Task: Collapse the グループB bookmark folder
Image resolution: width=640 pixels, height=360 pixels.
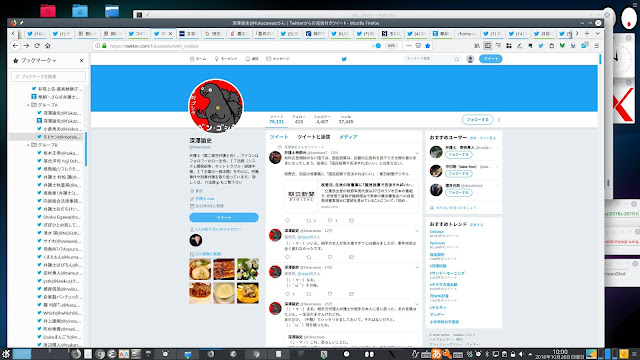Action: (x=28, y=145)
